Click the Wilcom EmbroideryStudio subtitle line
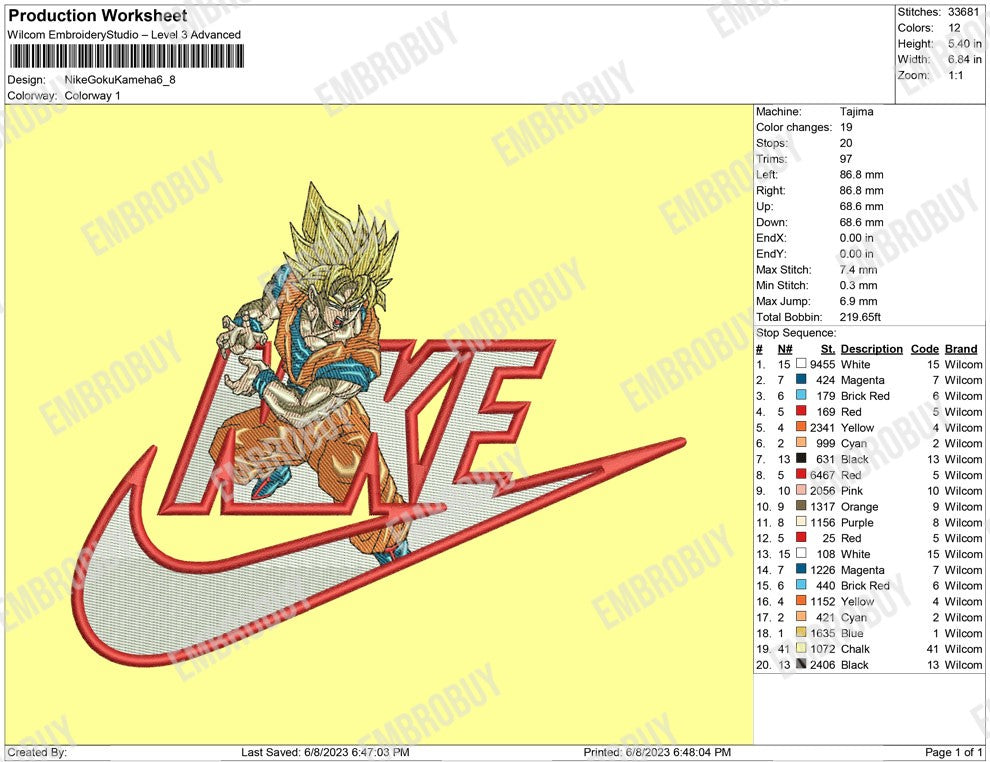The height and width of the screenshot is (762, 990). click(x=124, y=35)
